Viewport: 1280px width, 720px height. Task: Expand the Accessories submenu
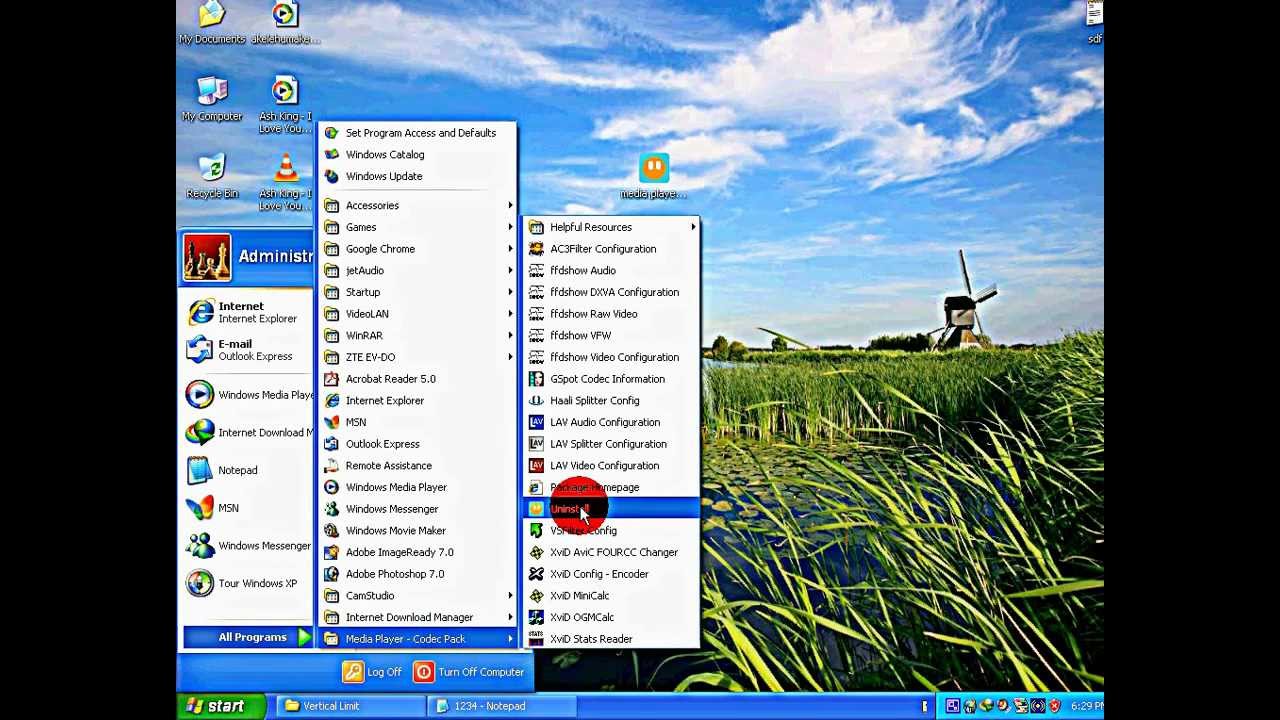pyautogui.click(x=417, y=206)
